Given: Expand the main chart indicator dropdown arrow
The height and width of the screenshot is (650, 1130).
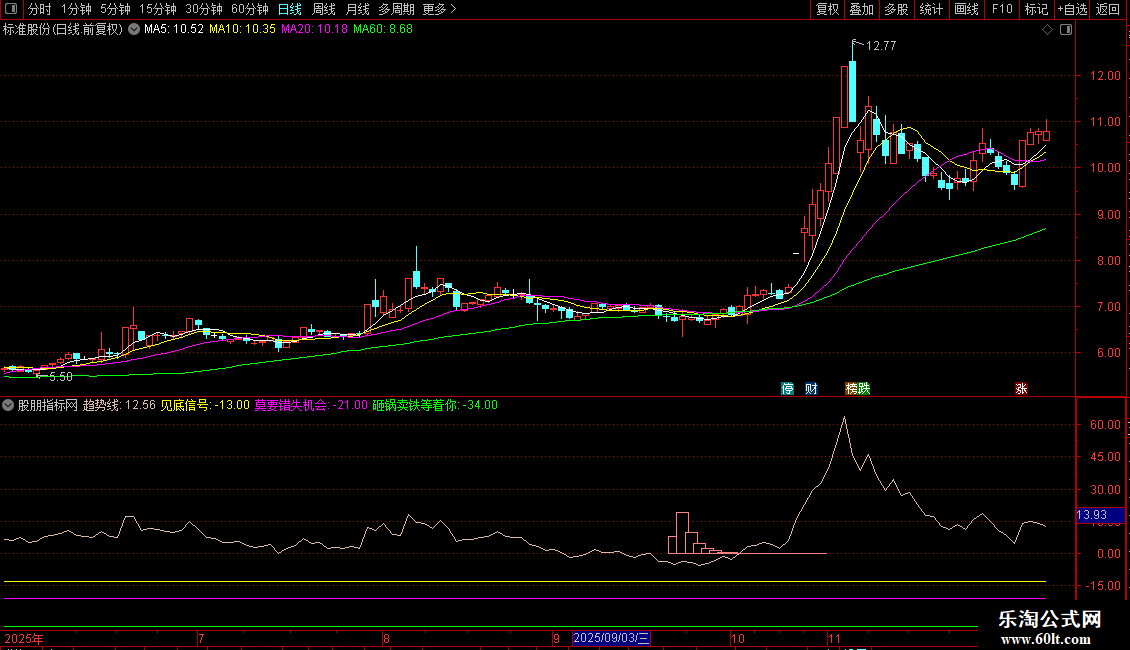Looking at the screenshot, I should coord(133,30).
